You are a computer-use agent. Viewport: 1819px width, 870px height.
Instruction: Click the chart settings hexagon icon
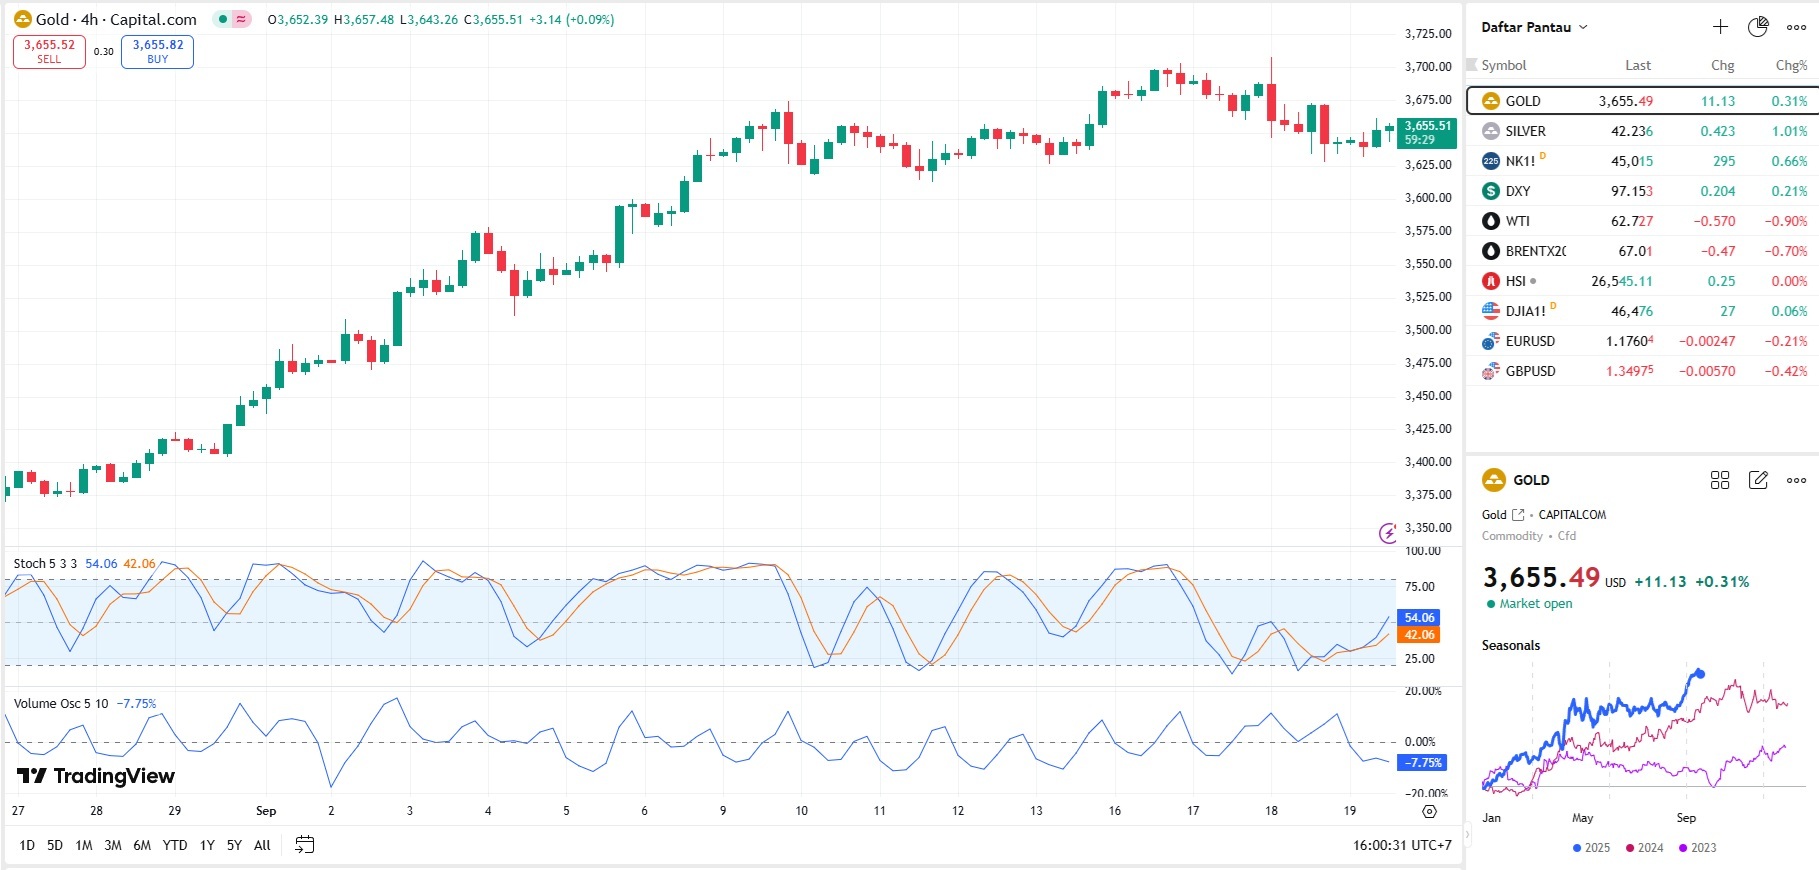point(1430,811)
